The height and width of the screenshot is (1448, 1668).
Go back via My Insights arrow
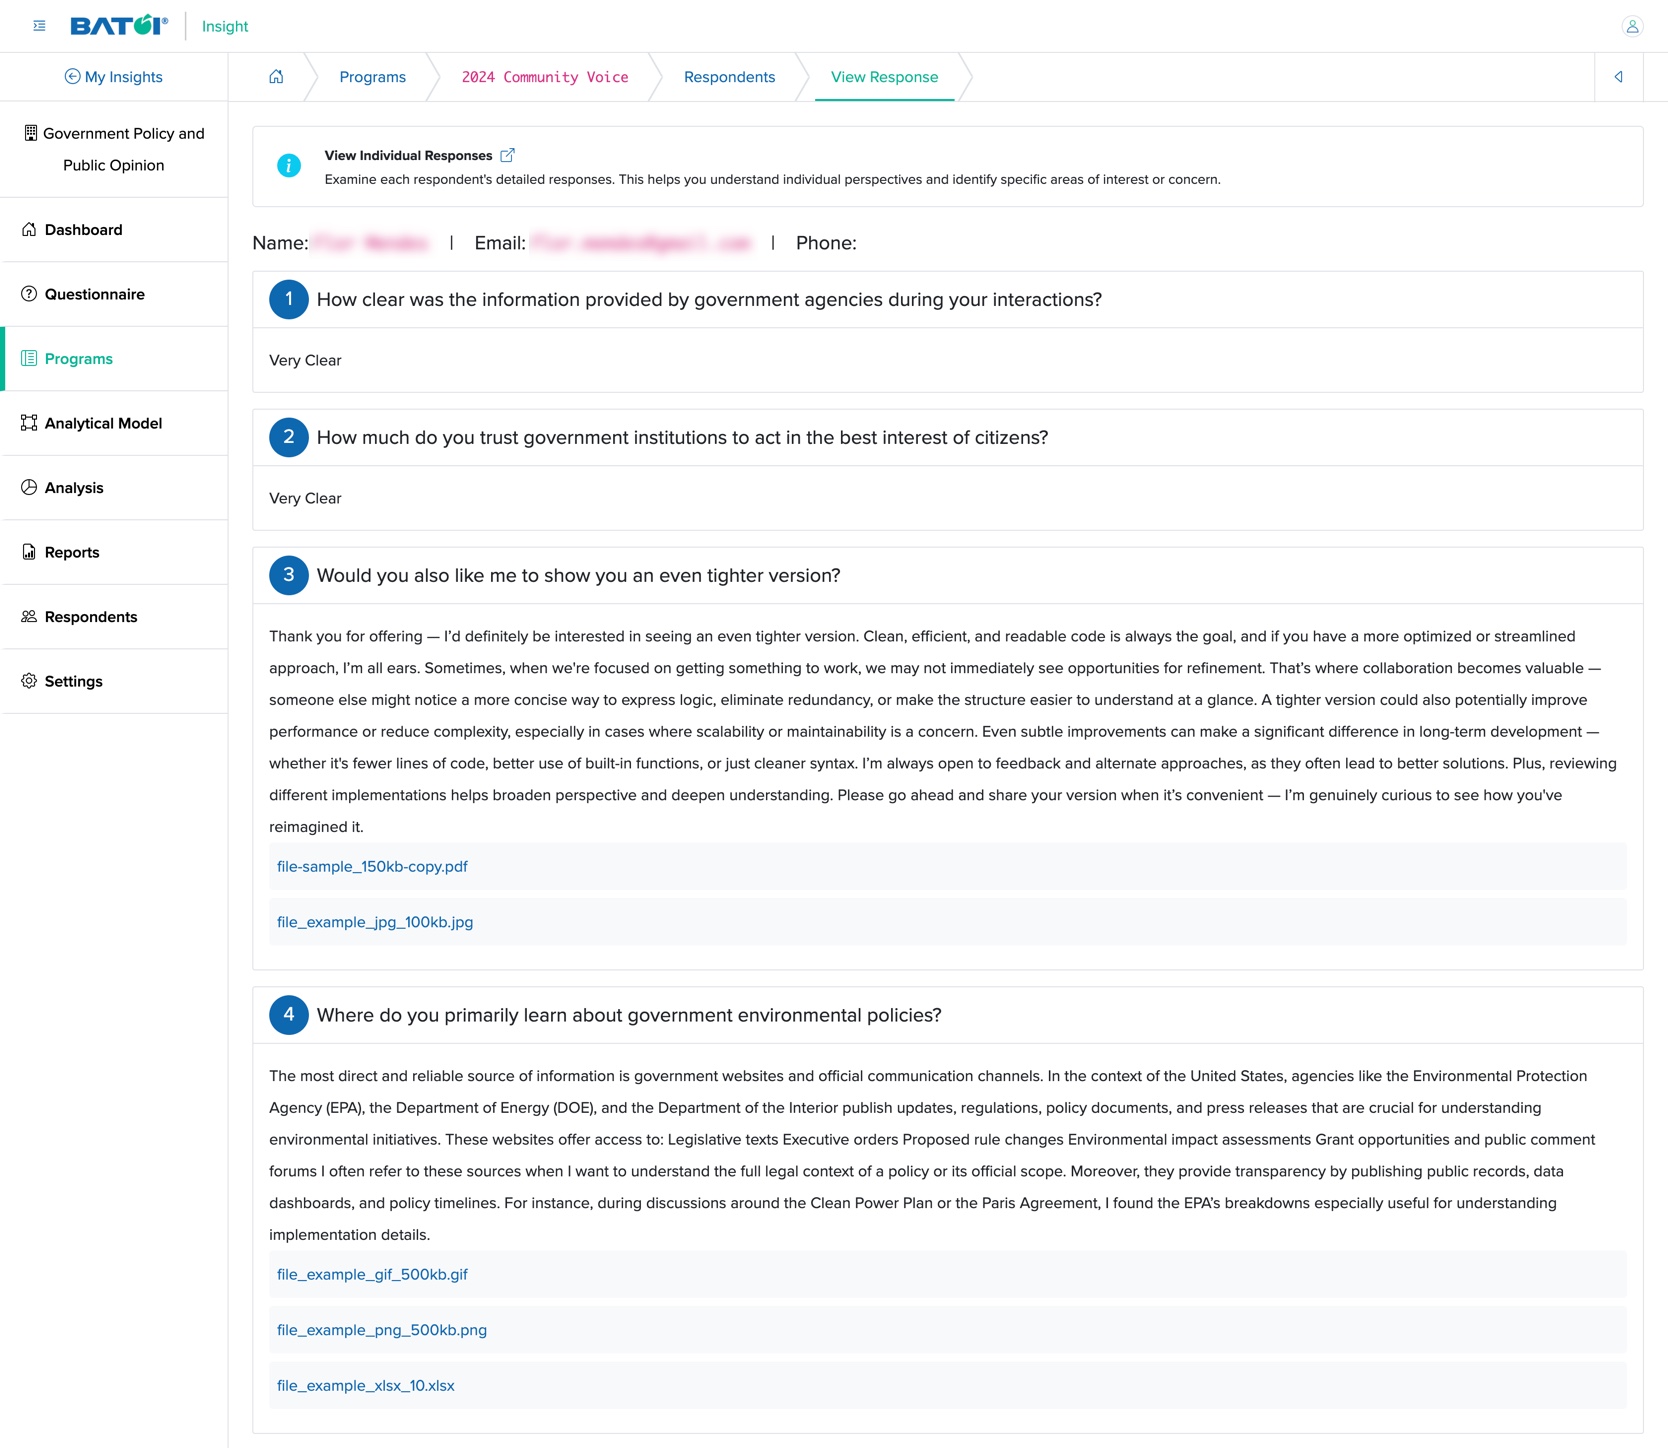point(72,77)
